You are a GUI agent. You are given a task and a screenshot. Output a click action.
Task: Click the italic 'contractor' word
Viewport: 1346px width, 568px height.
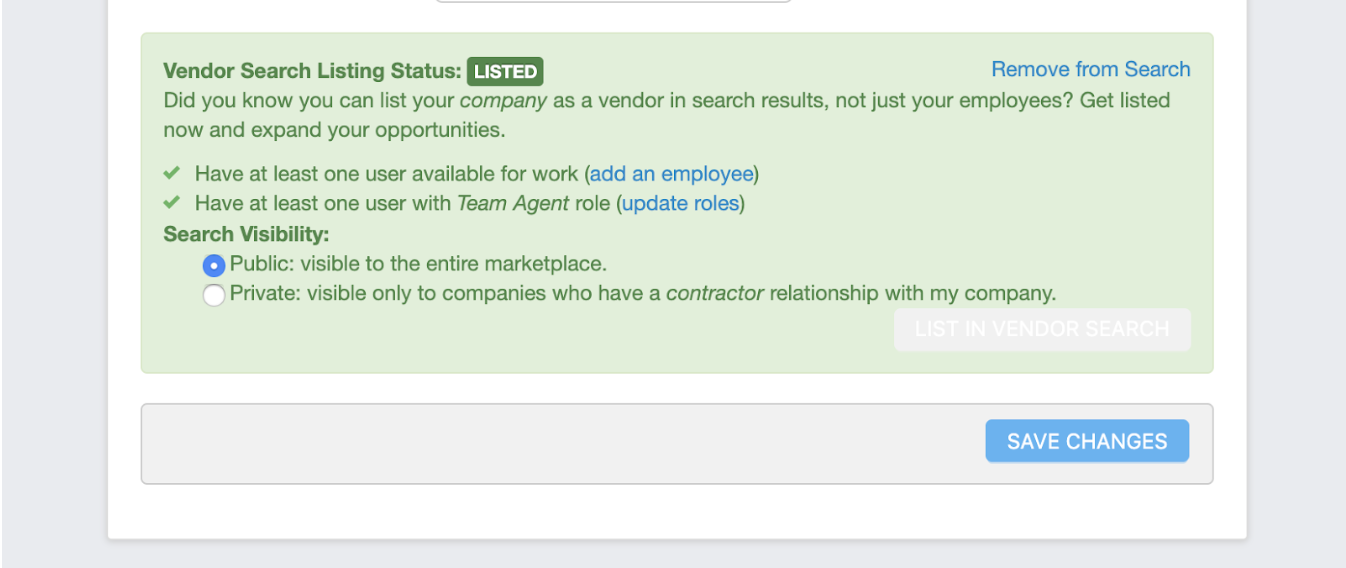(715, 293)
